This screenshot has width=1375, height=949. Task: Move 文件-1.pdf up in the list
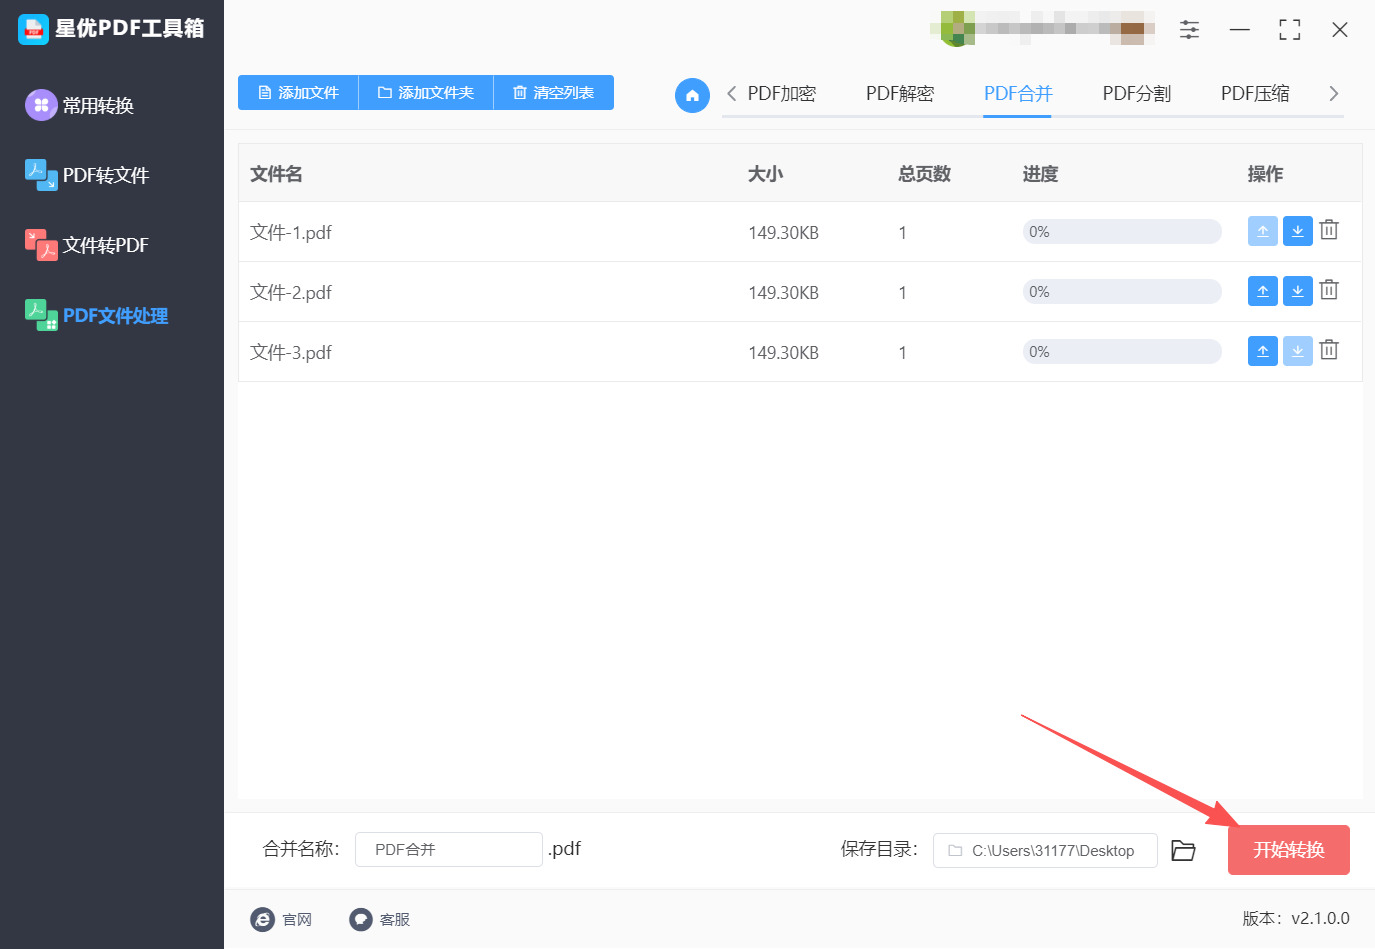click(x=1263, y=231)
